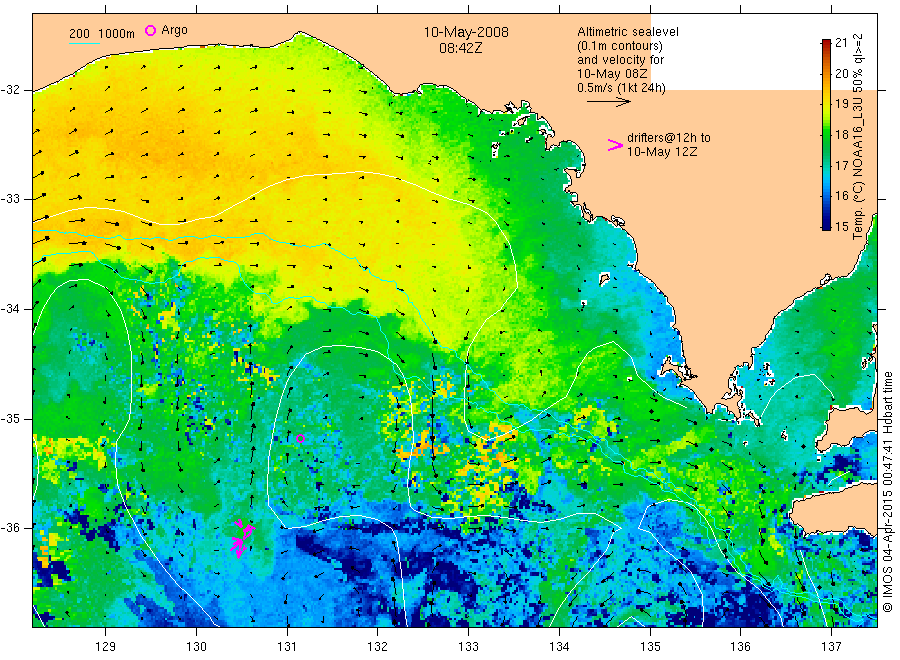900x660 pixels.
Task: Click the '(0.1m contours)' text
Action: (x=620, y=46)
